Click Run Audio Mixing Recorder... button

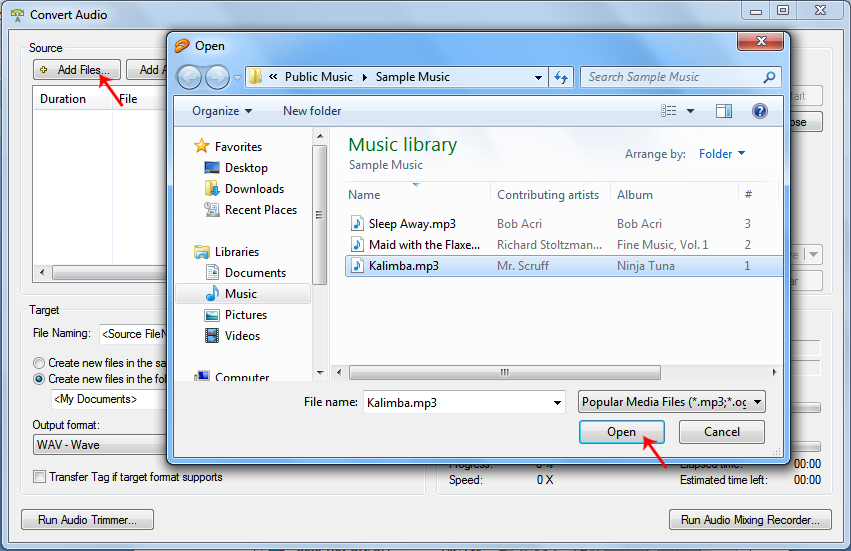pyautogui.click(x=750, y=520)
